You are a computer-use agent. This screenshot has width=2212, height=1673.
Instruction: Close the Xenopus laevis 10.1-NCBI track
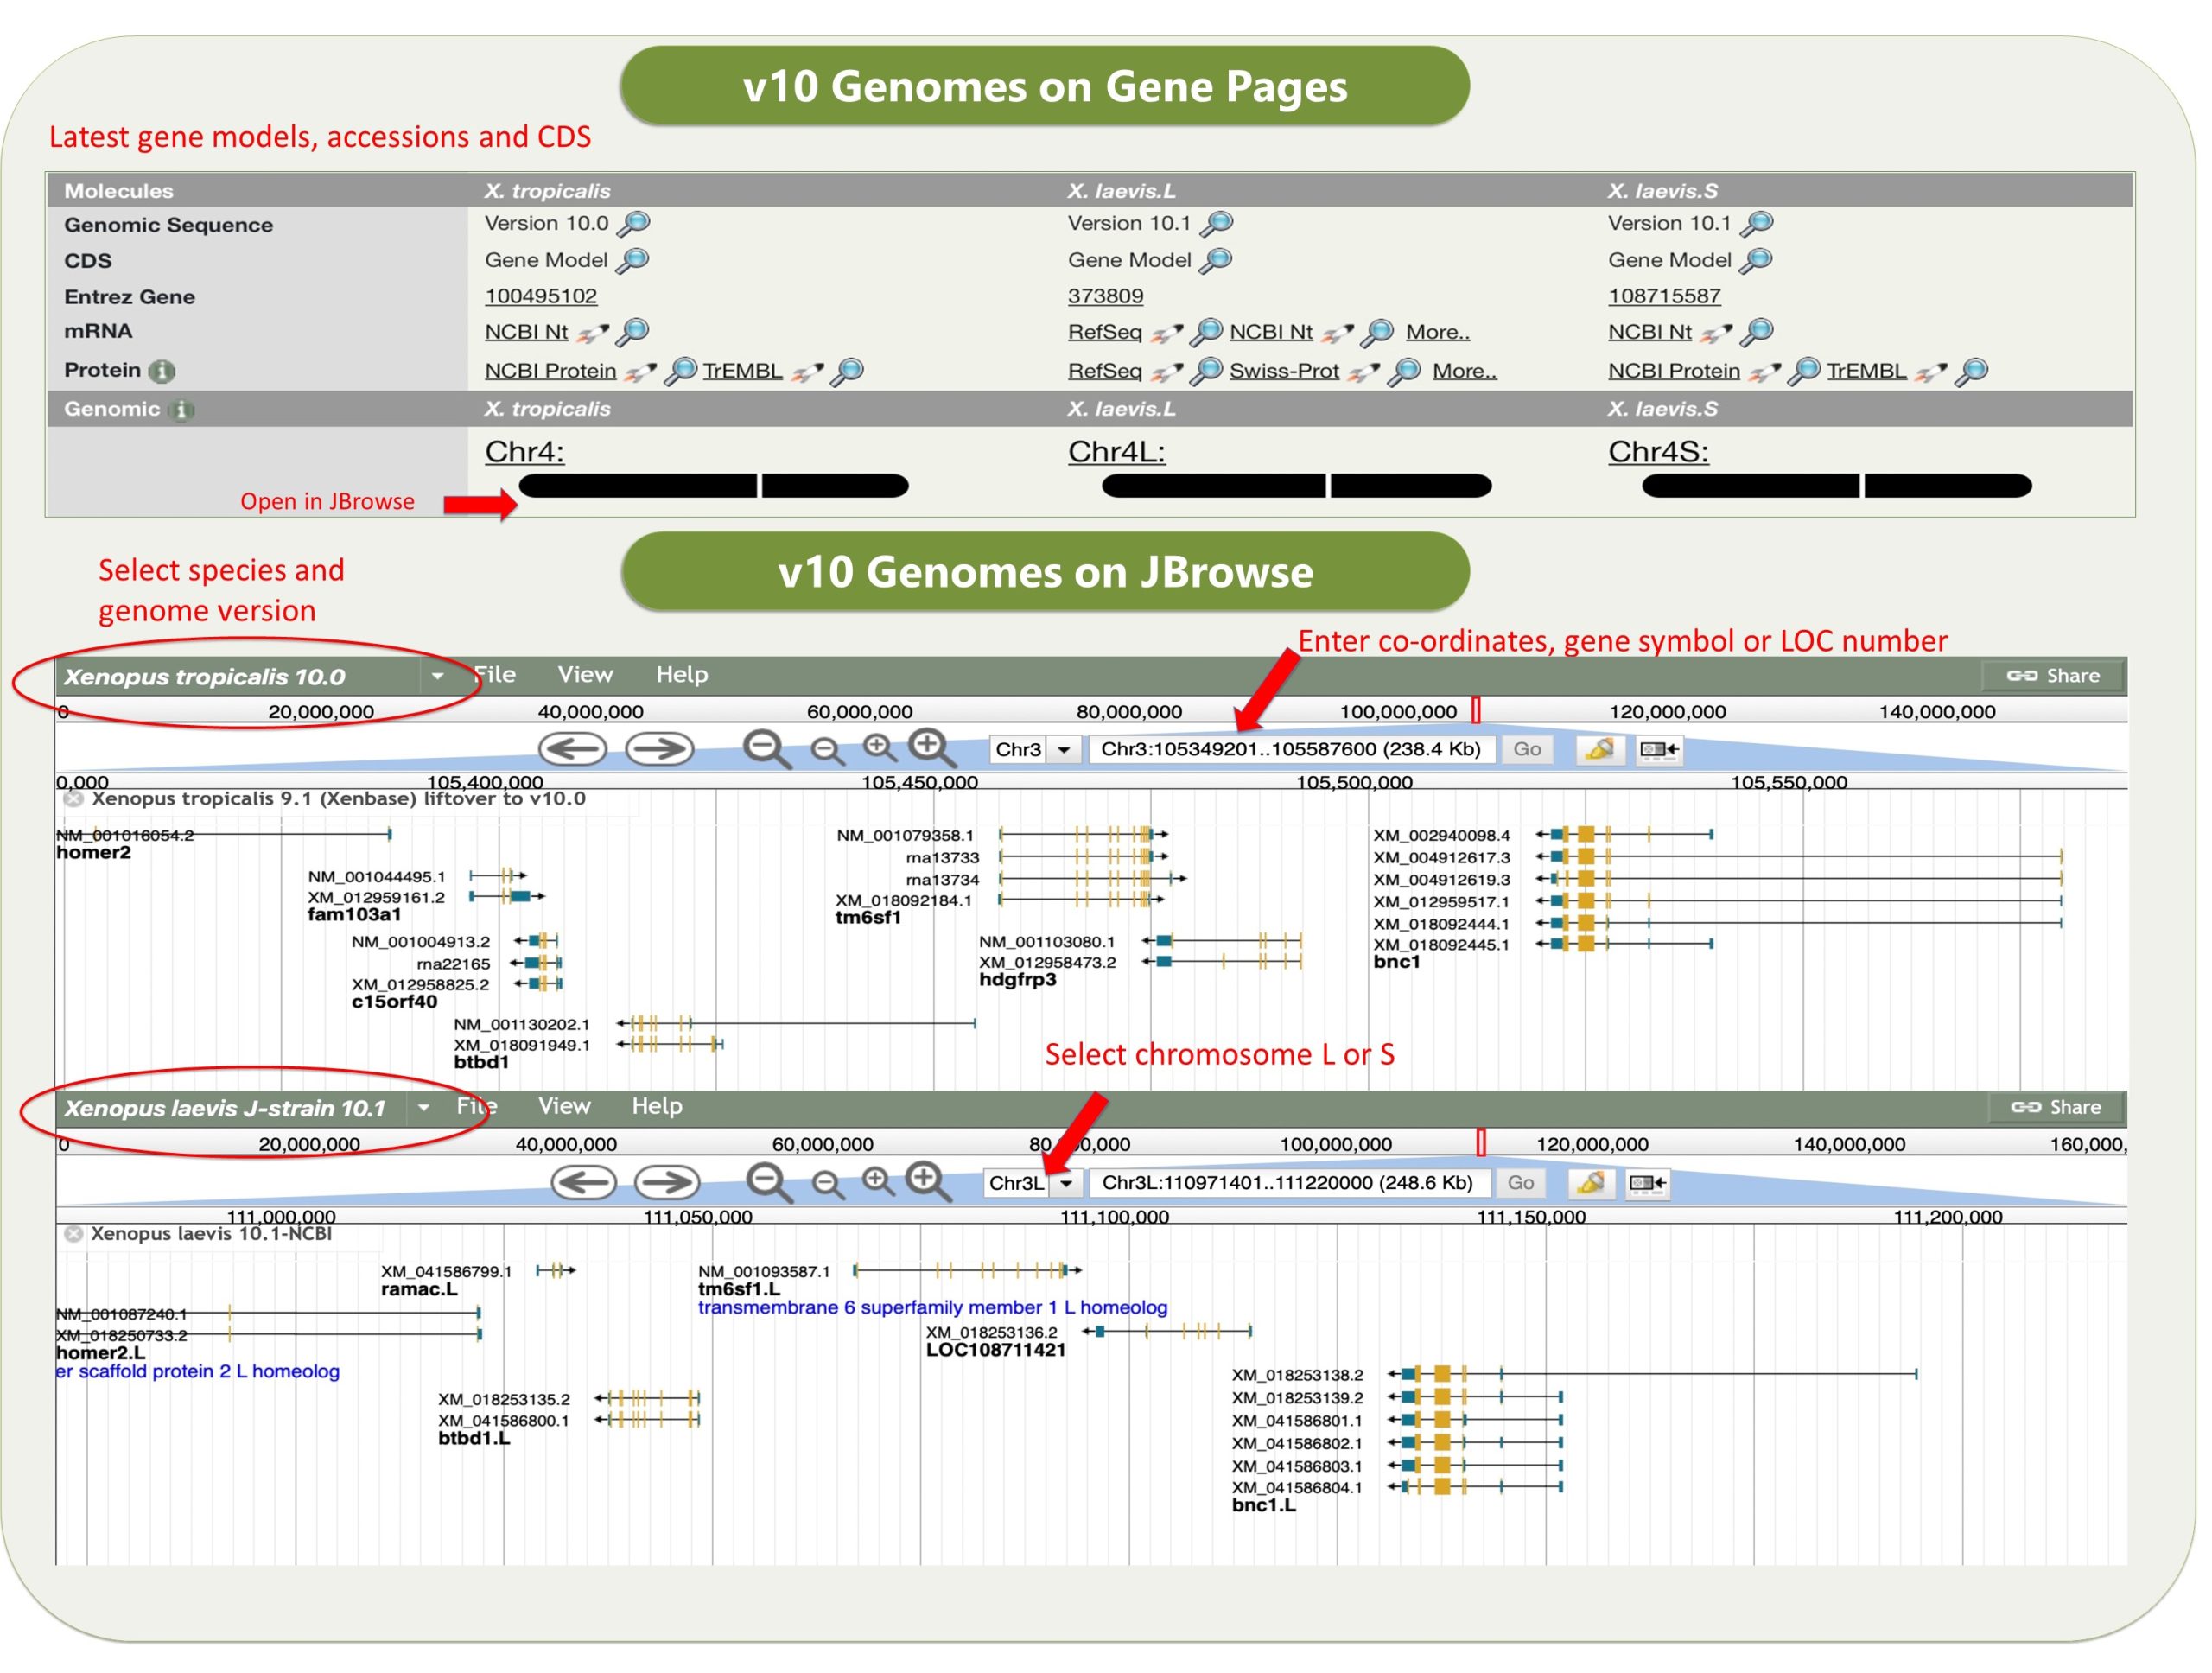click(x=73, y=1234)
